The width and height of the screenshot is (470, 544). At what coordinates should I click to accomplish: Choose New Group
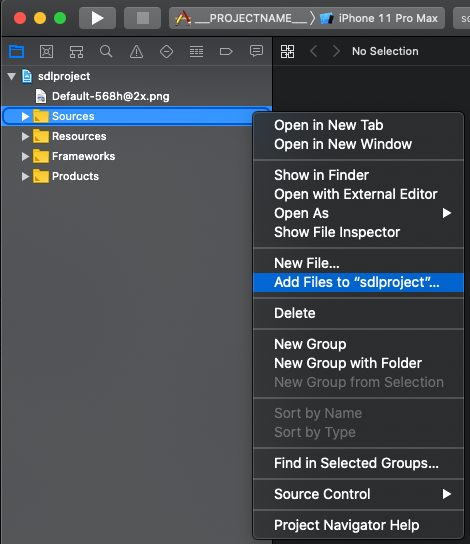[x=358, y=344]
